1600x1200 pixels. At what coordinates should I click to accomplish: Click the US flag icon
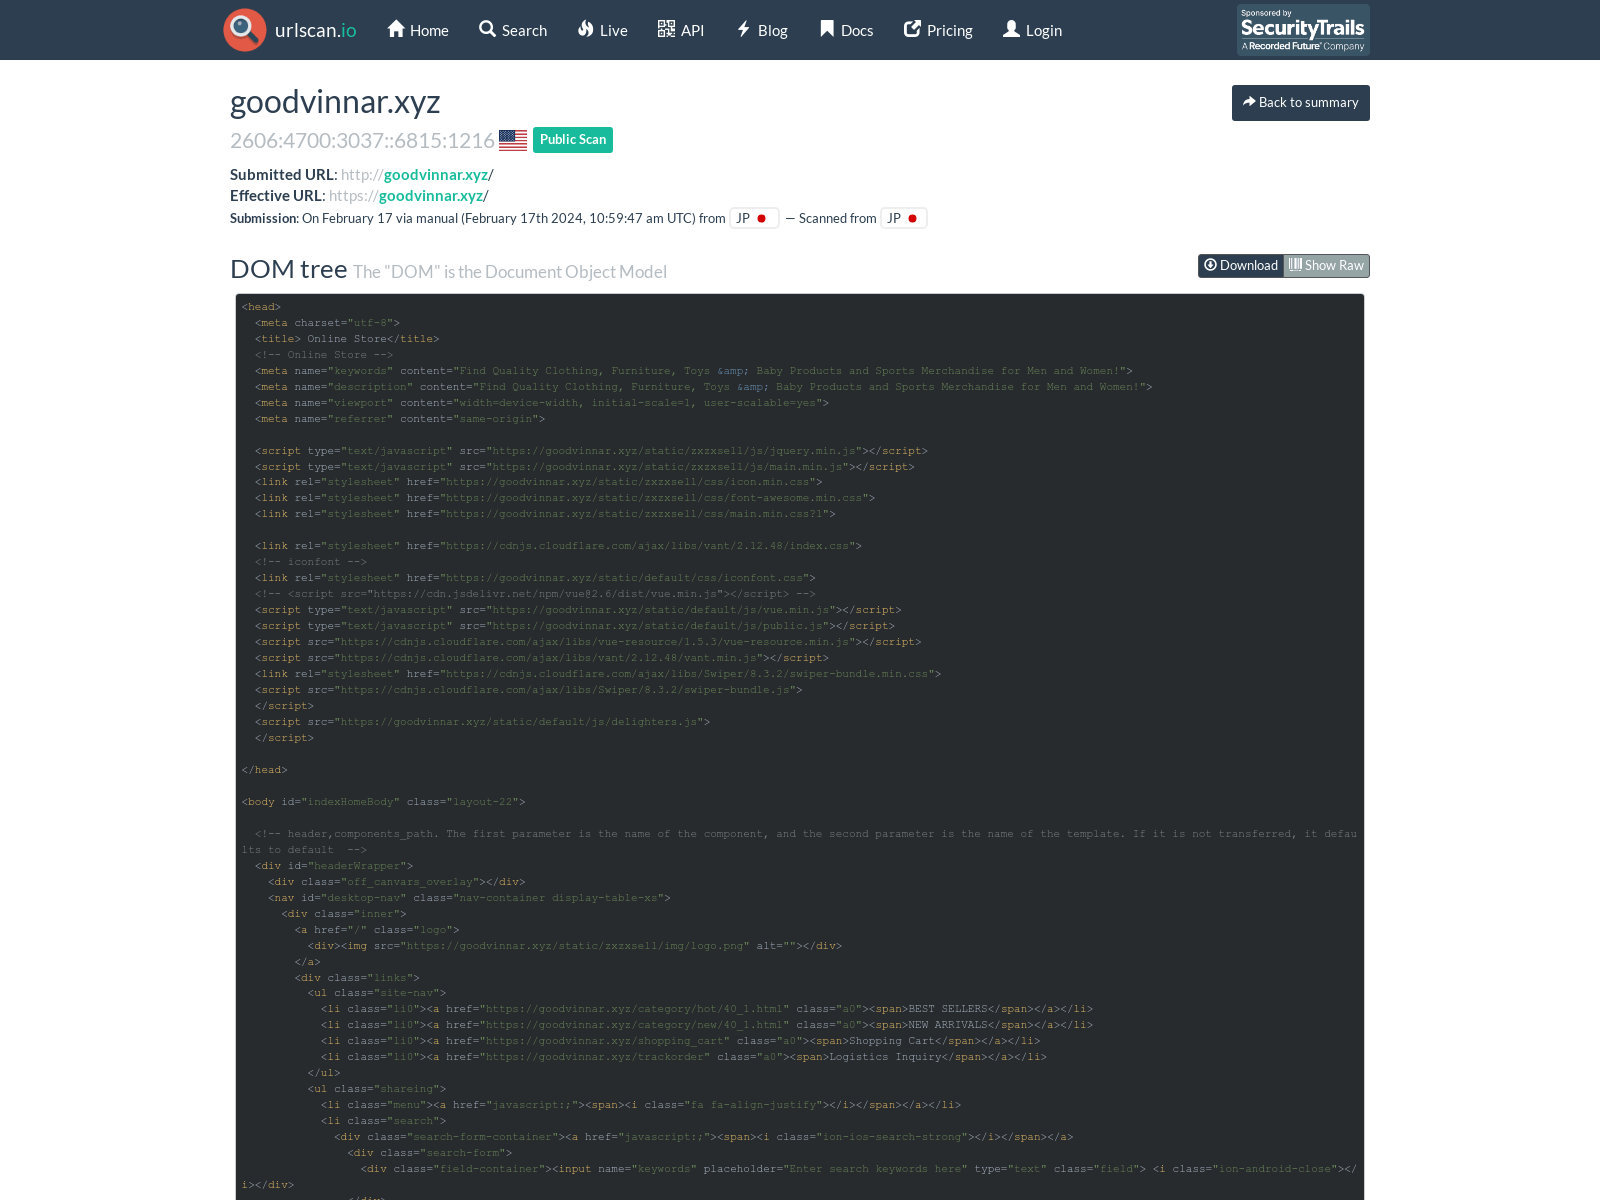point(513,140)
